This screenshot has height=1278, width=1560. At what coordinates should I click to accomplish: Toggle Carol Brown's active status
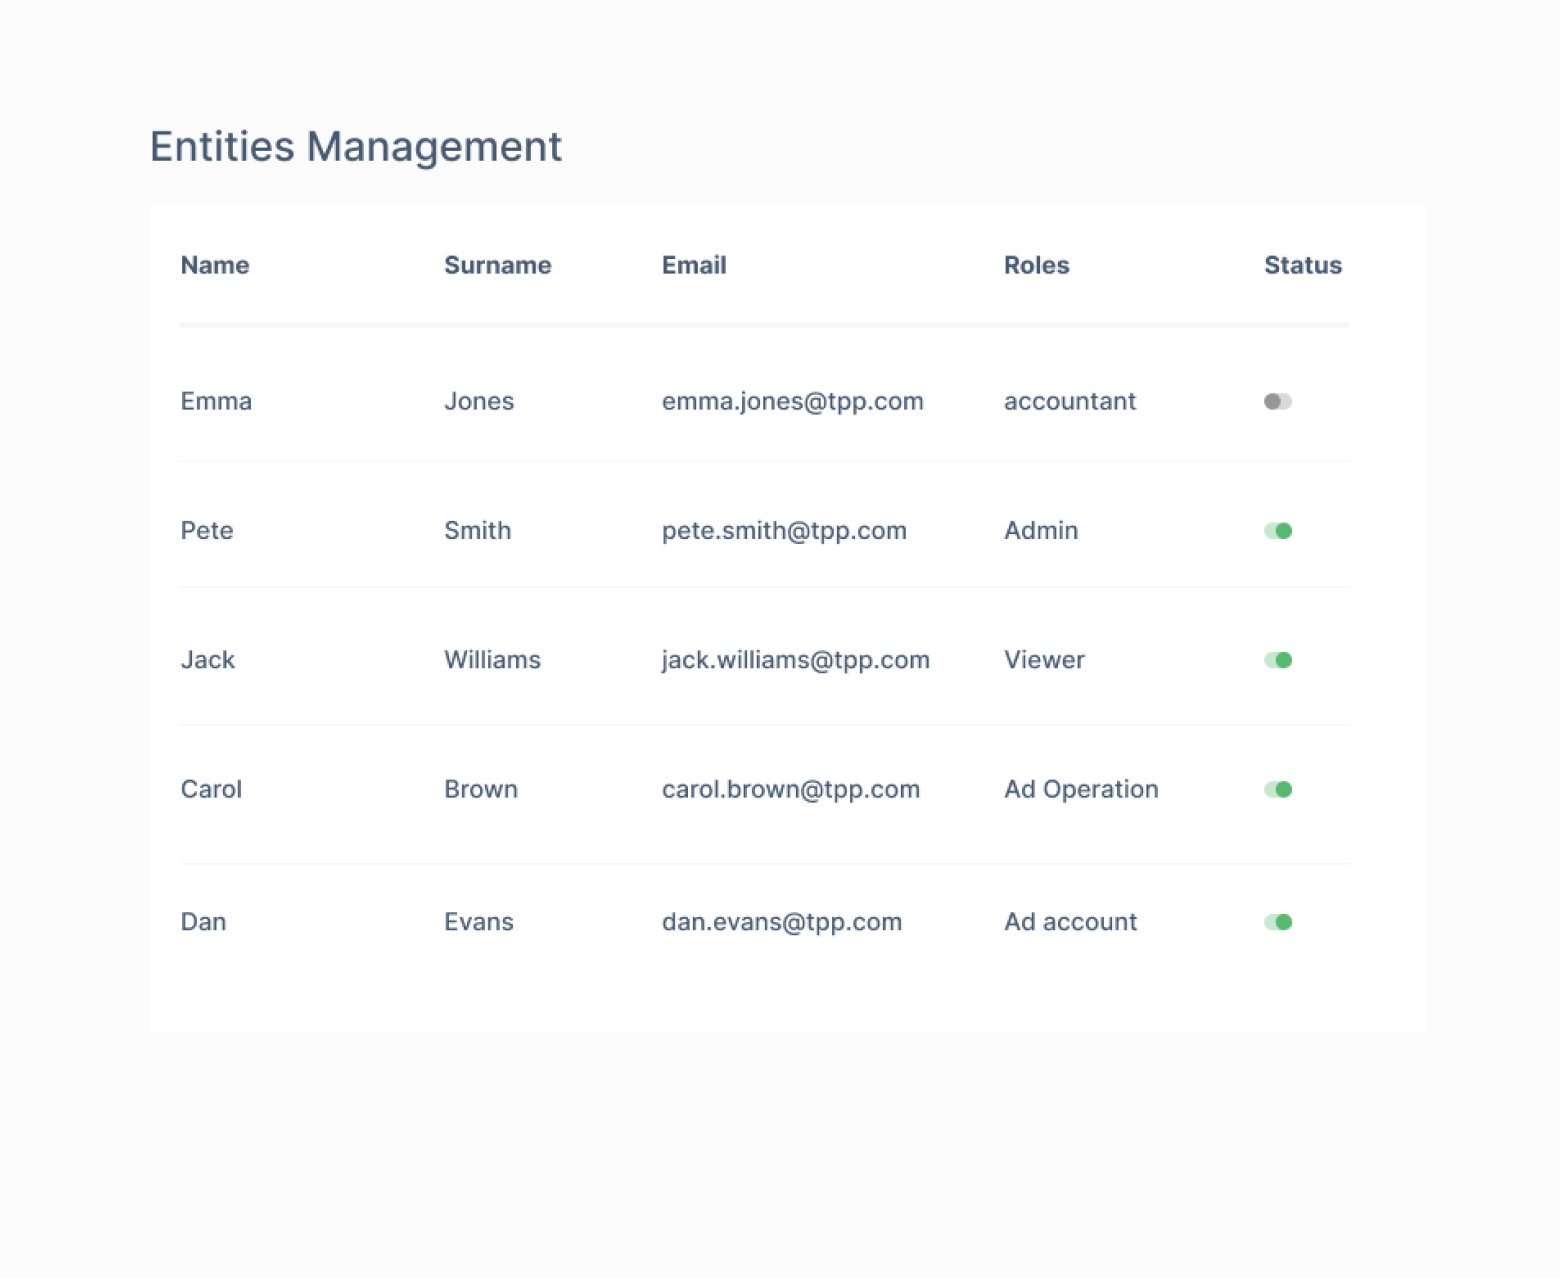(1278, 790)
